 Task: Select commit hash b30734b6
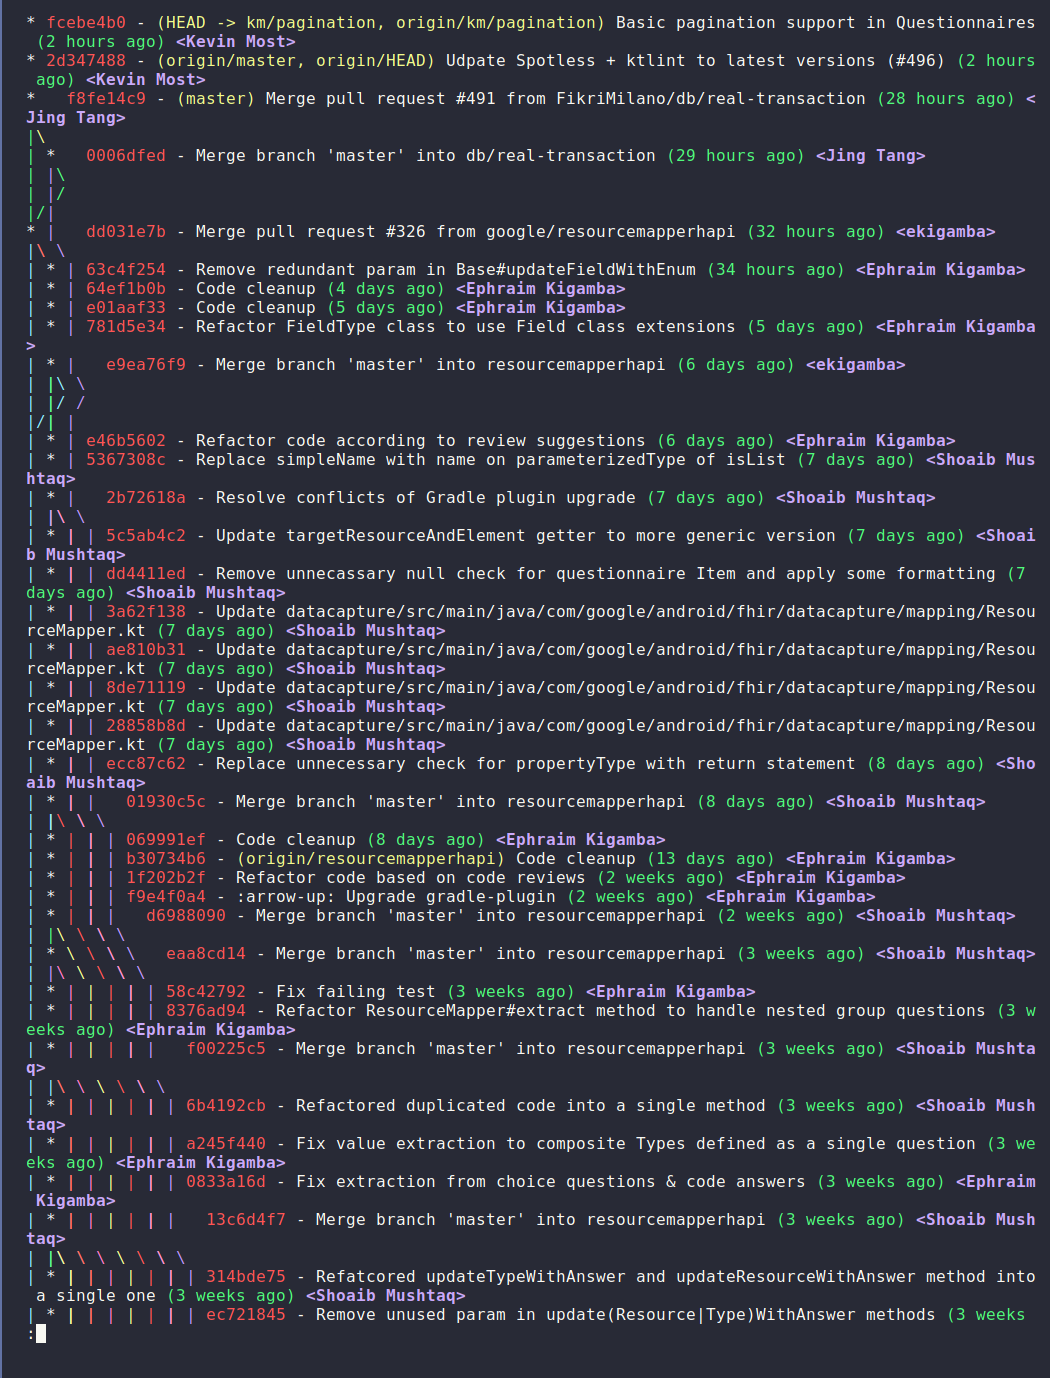[x=166, y=858]
